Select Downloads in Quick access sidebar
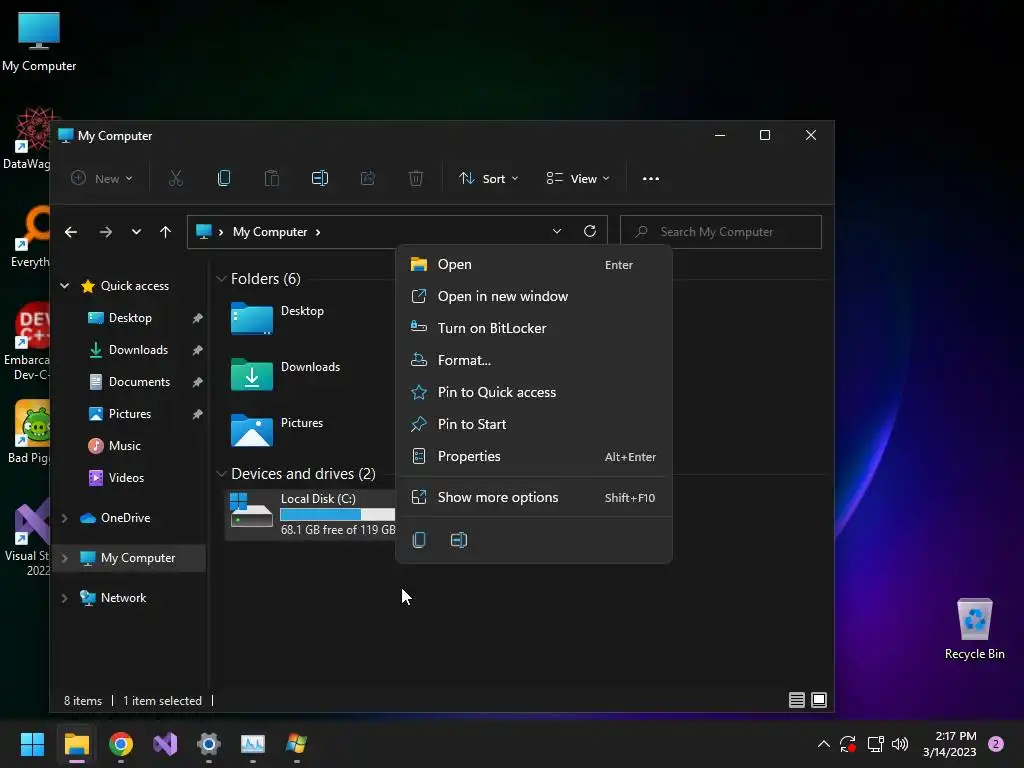The height and width of the screenshot is (768, 1024). pos(138,350)
